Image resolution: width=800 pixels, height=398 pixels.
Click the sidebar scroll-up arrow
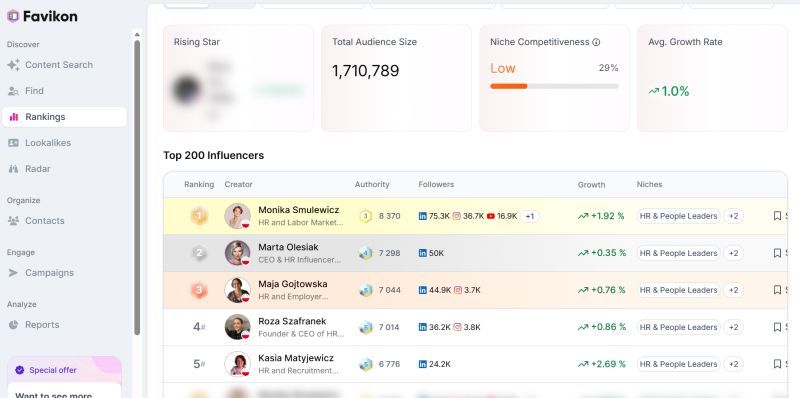click(x=137, y=34)
